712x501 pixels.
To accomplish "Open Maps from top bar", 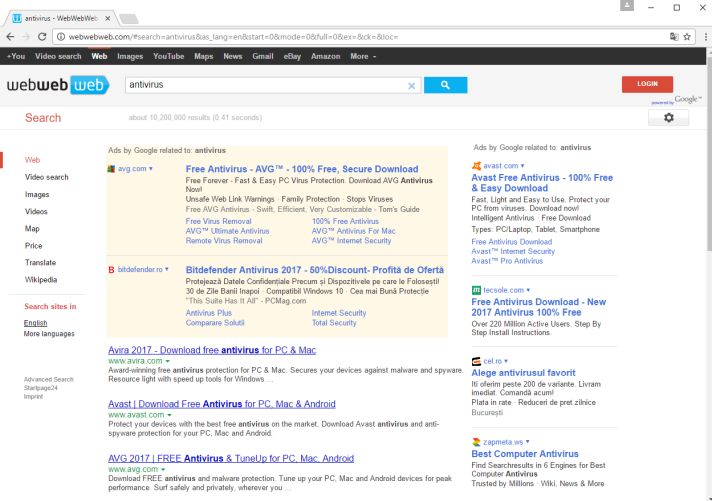I will (x=203, y=56).
